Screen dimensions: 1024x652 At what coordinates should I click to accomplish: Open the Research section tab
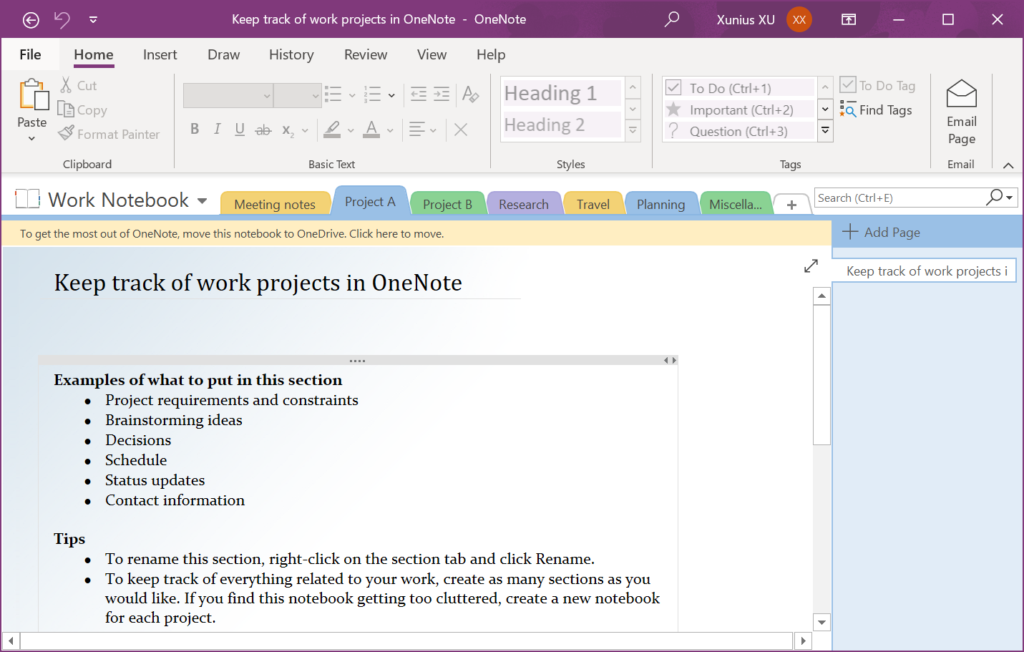pyautogui.click(x=524, y=204)
